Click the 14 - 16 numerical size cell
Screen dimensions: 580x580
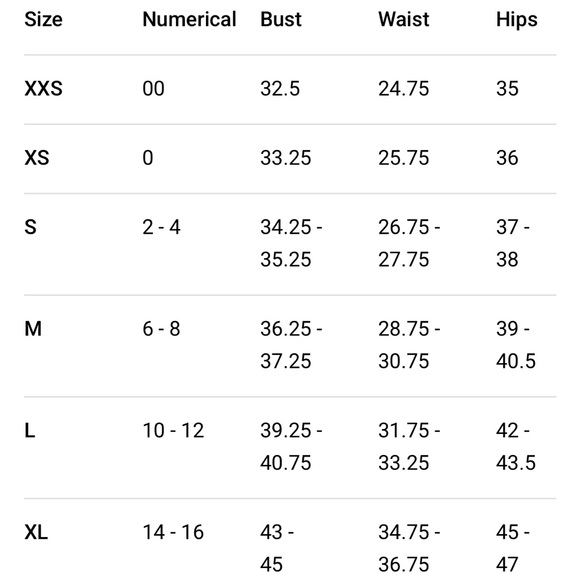coord(173,532)
